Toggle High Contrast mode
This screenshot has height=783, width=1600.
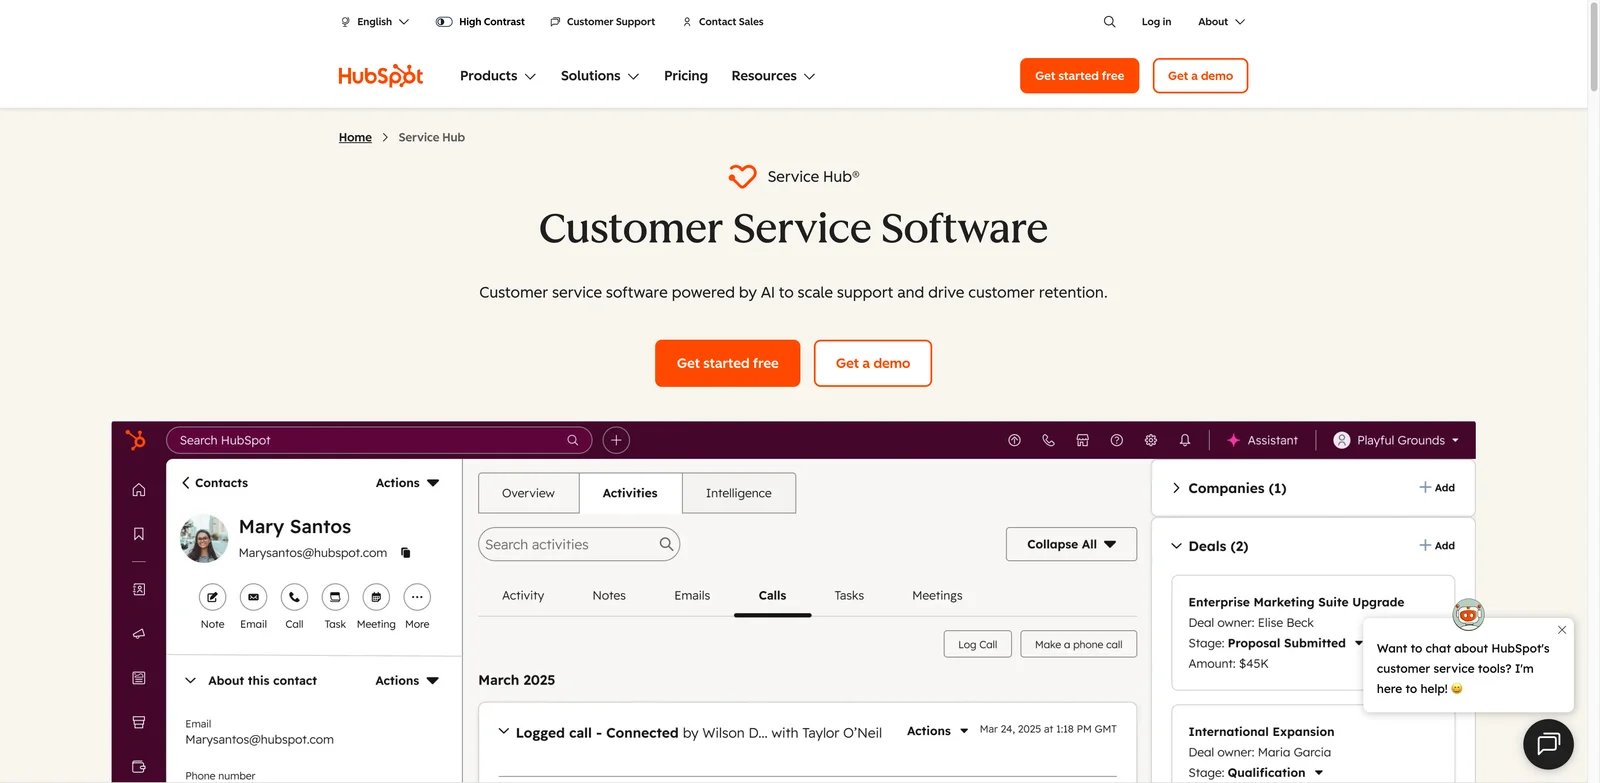coord(480,21)
